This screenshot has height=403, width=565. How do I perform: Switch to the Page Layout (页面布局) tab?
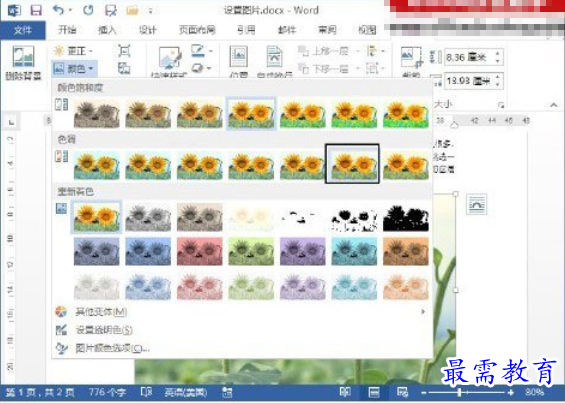pos(197,30)
